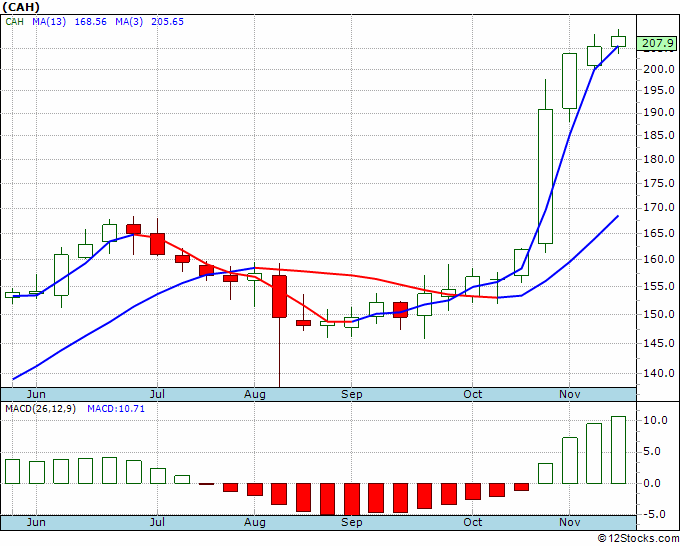Click Jul on the price chart date axis

[x=157, y=394]
